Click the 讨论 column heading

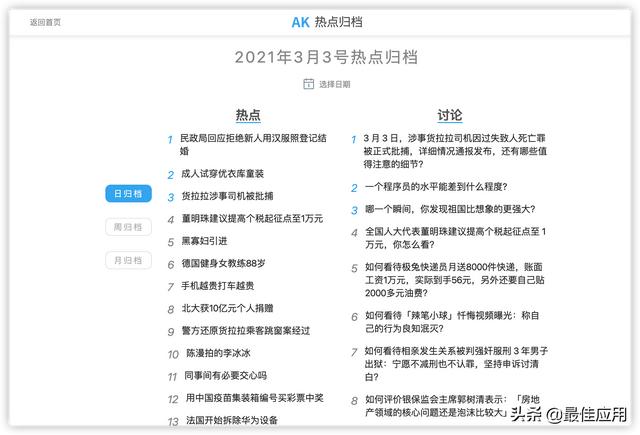click(449, 115)
